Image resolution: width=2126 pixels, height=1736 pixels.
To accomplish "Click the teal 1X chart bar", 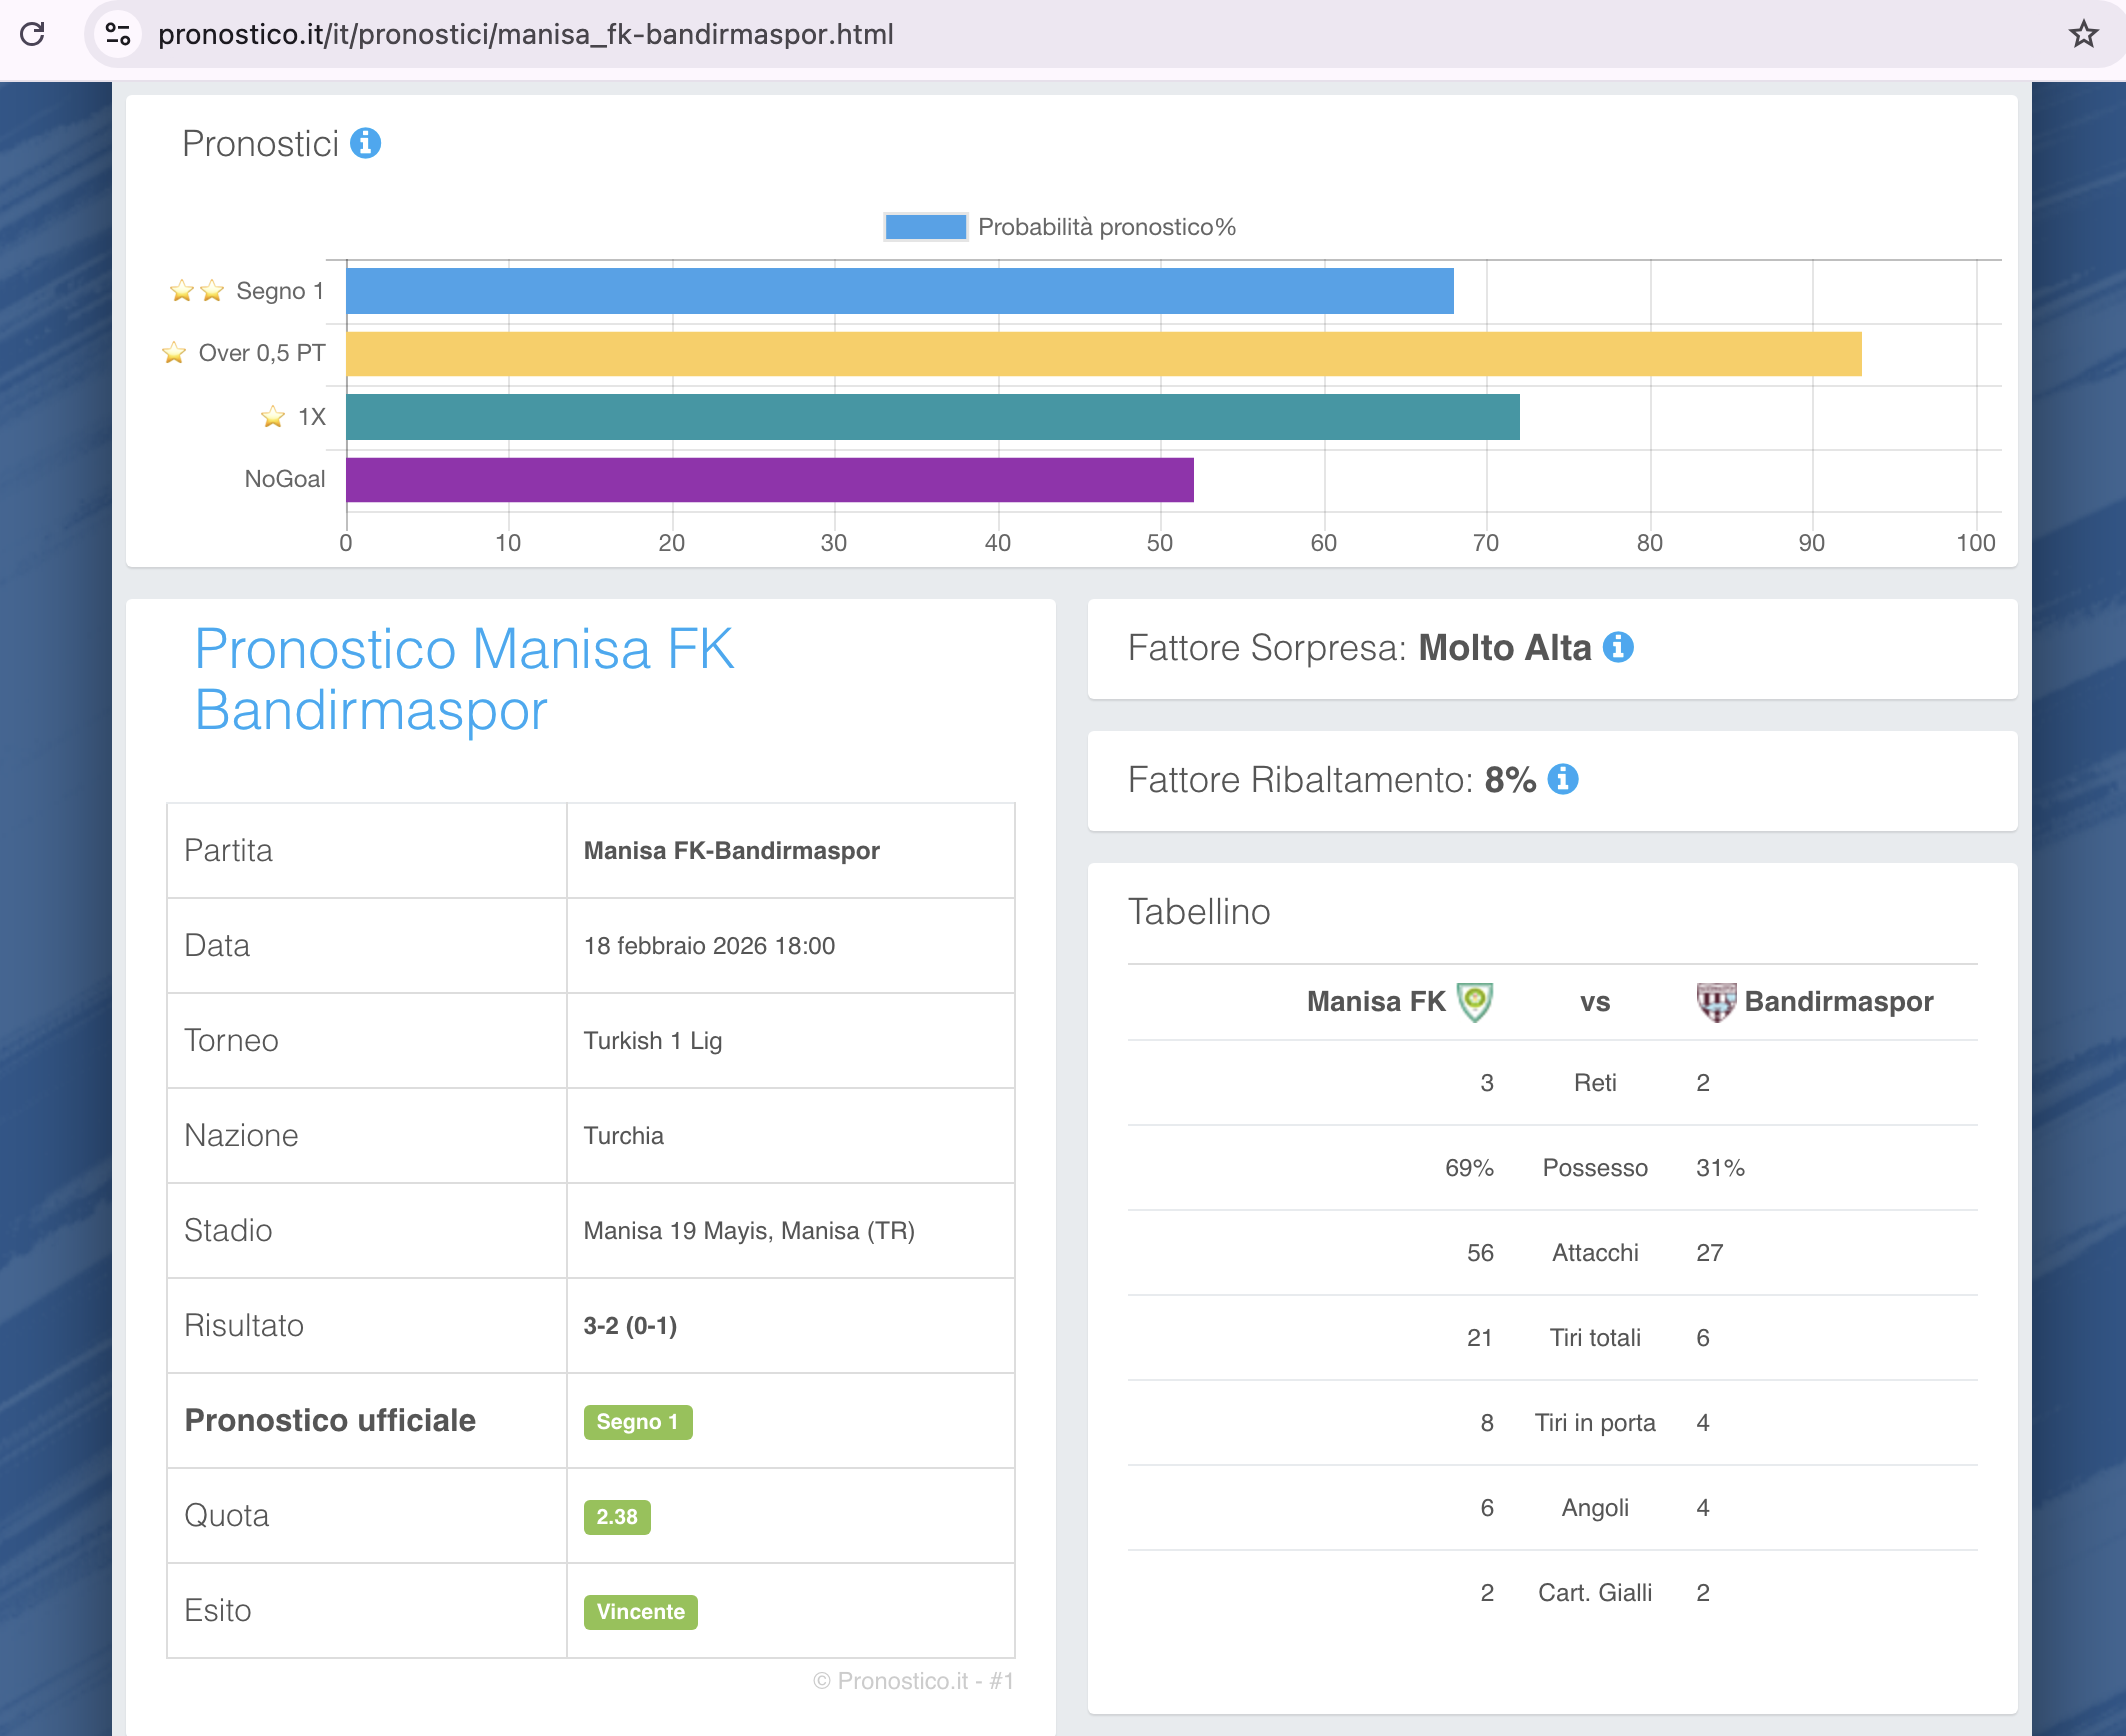I will [930, 417].
